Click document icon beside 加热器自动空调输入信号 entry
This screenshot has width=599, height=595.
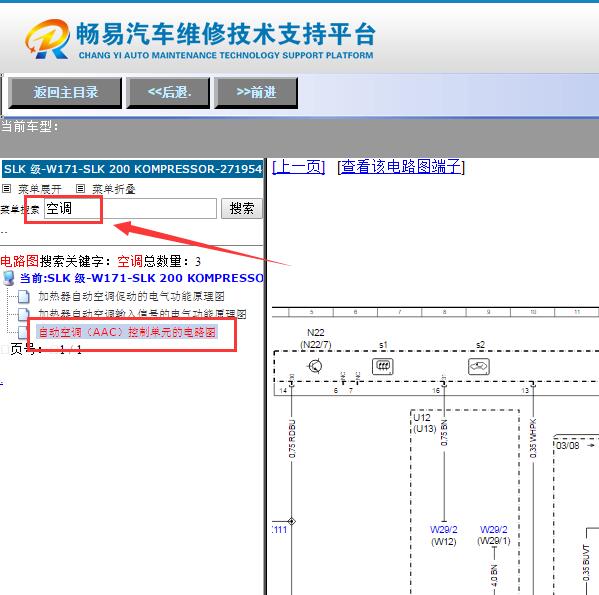click(24, 314)
